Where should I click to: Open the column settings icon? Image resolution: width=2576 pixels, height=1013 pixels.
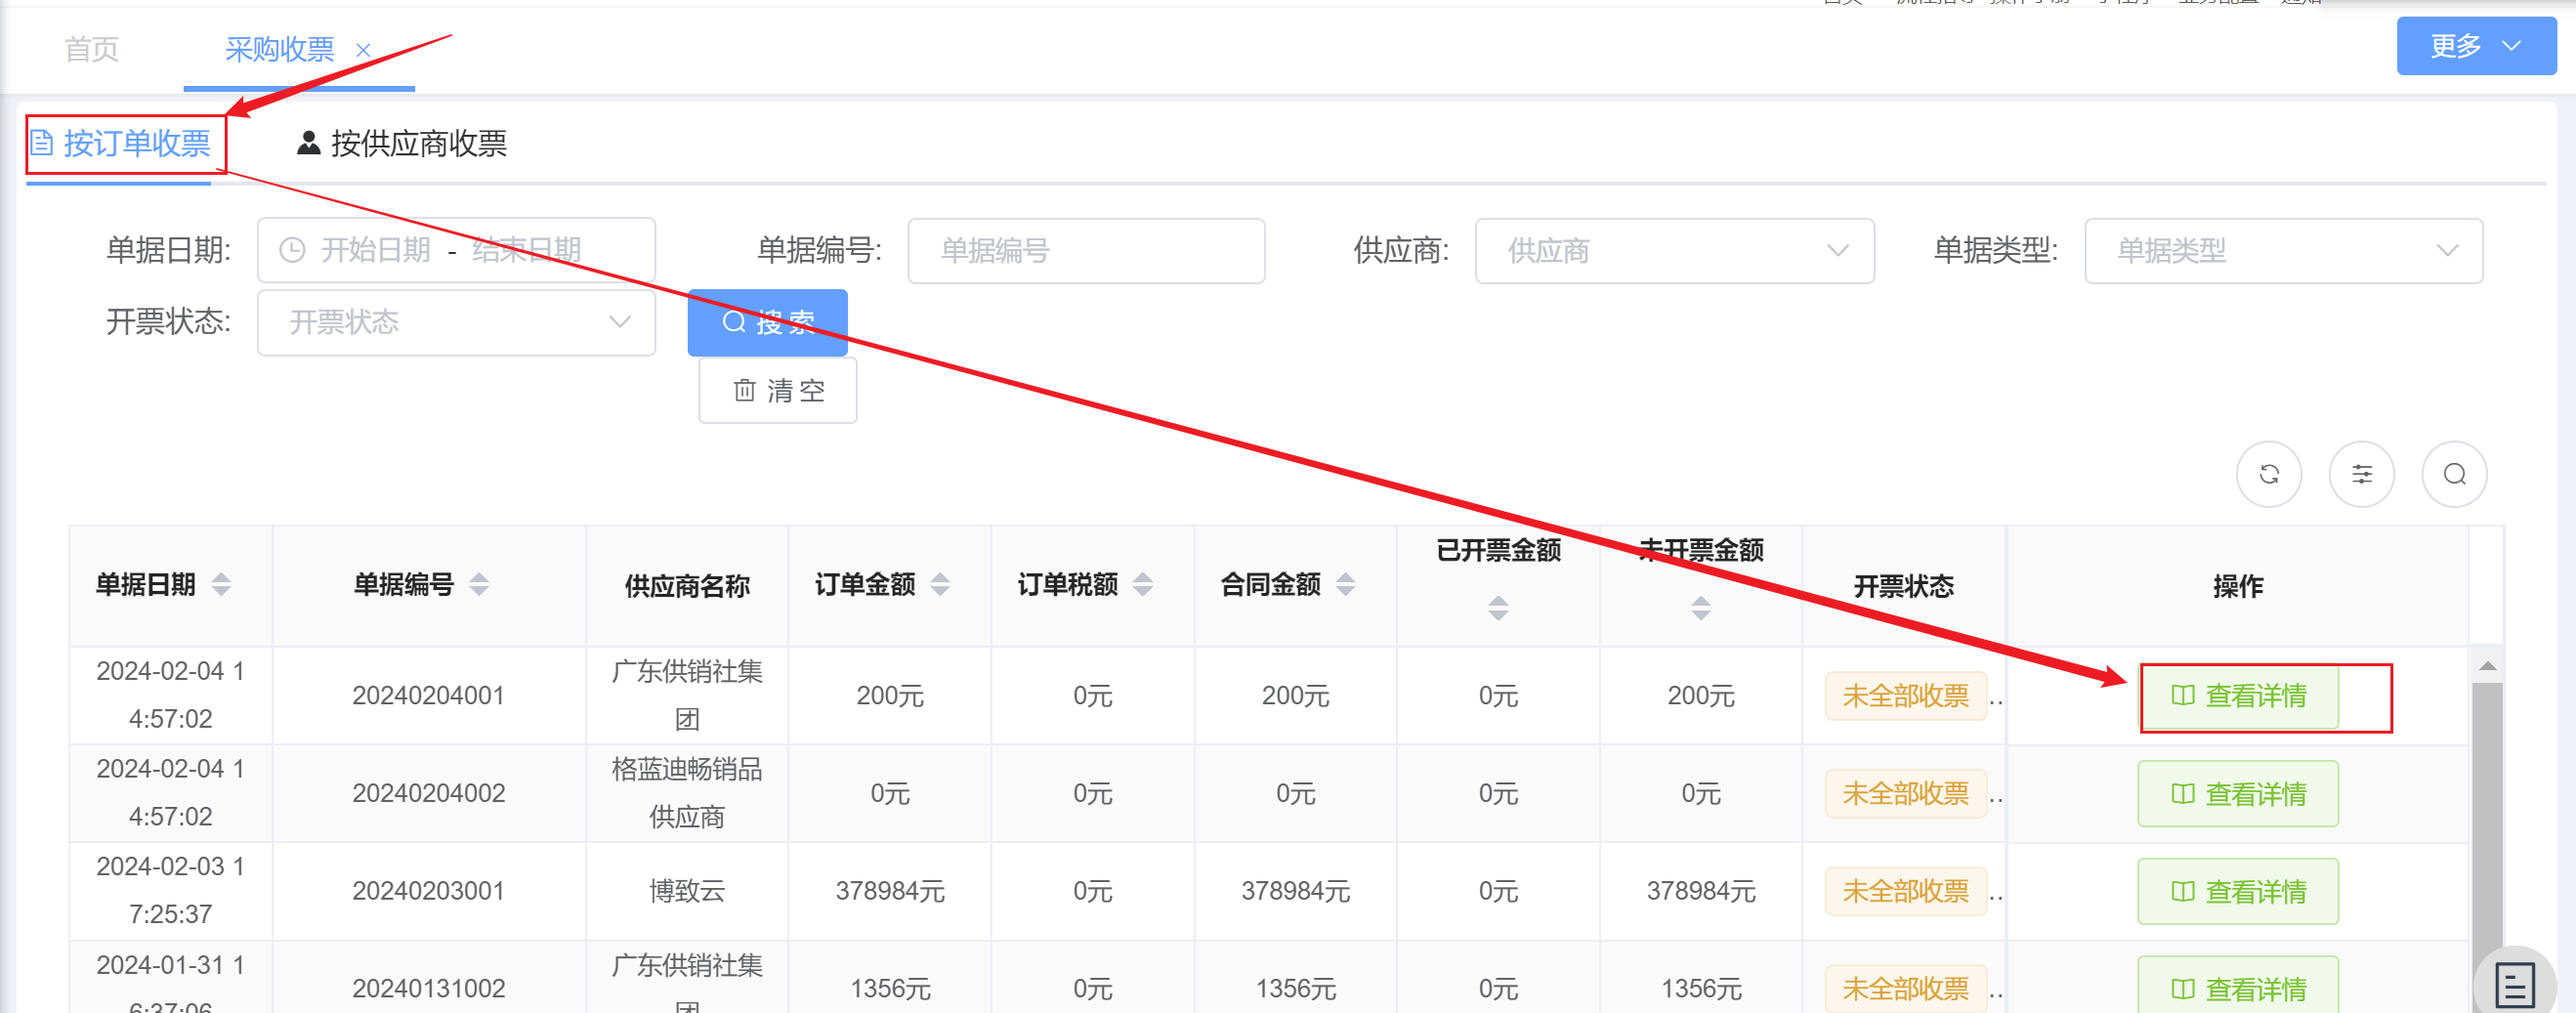tap(2362, 474)
